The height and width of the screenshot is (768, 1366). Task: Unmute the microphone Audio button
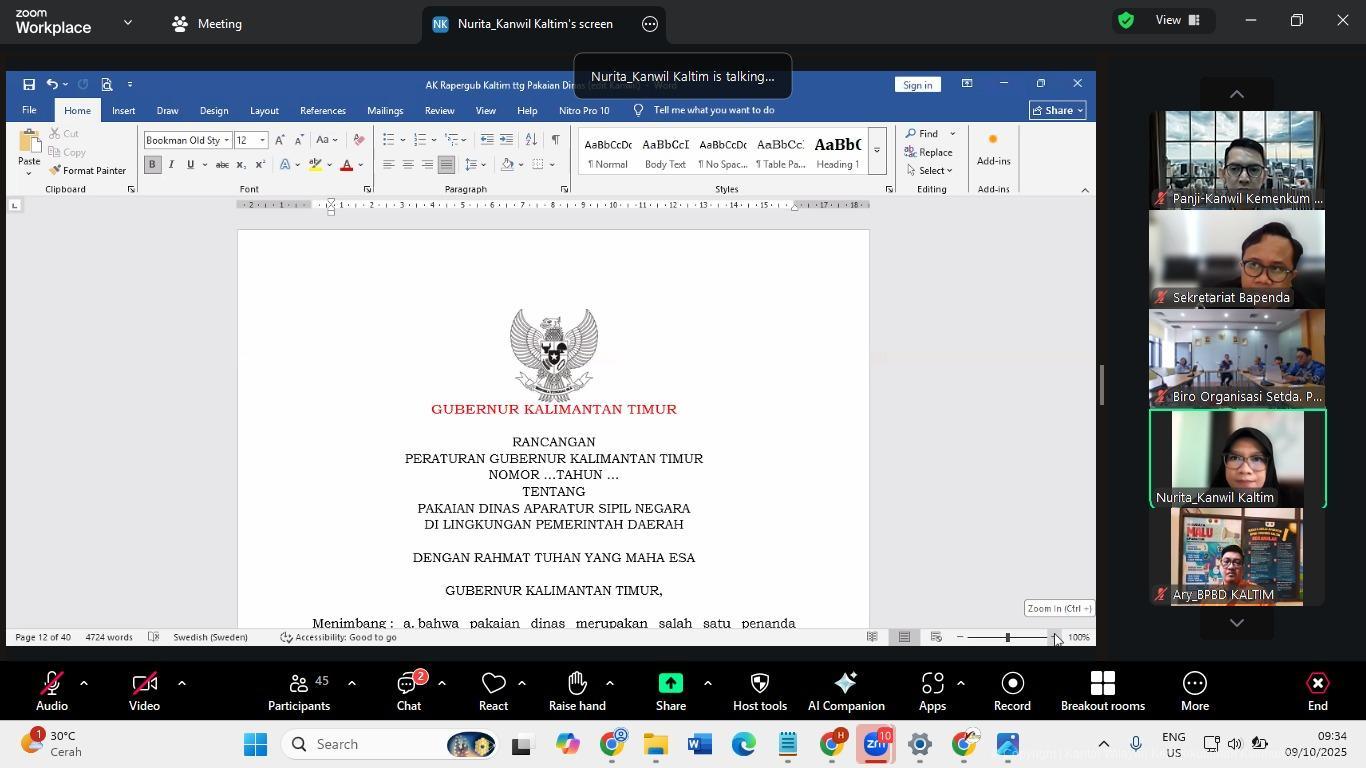(51, 692)
